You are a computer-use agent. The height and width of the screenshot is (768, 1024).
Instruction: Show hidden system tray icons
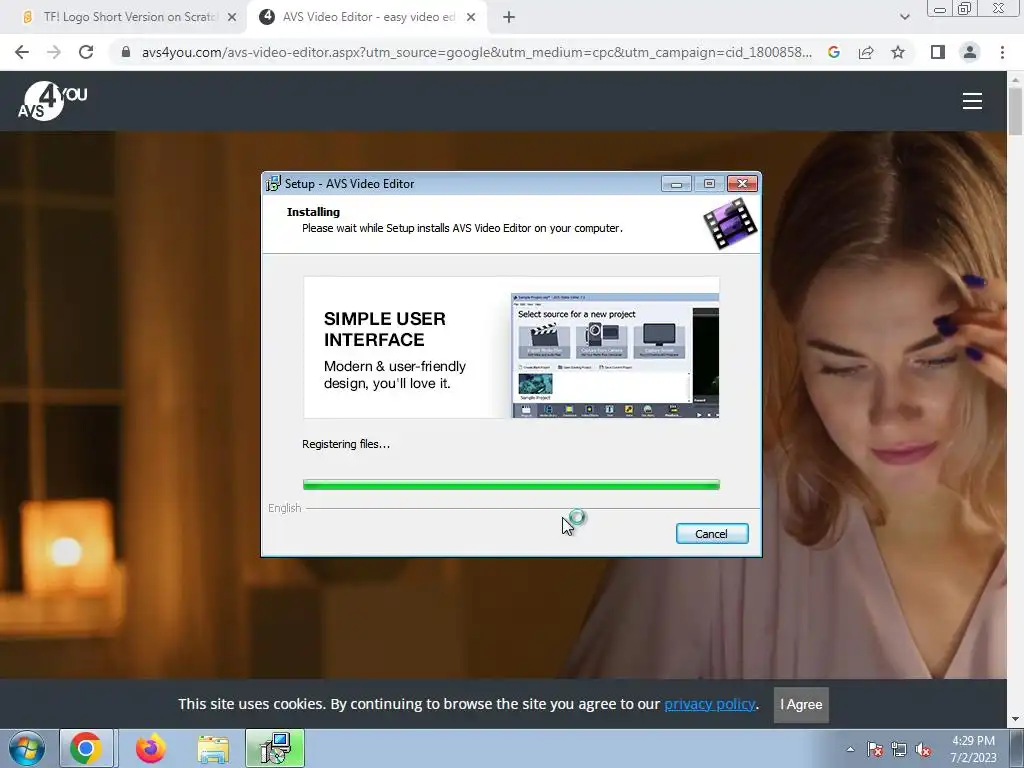(x=850, y=749)
